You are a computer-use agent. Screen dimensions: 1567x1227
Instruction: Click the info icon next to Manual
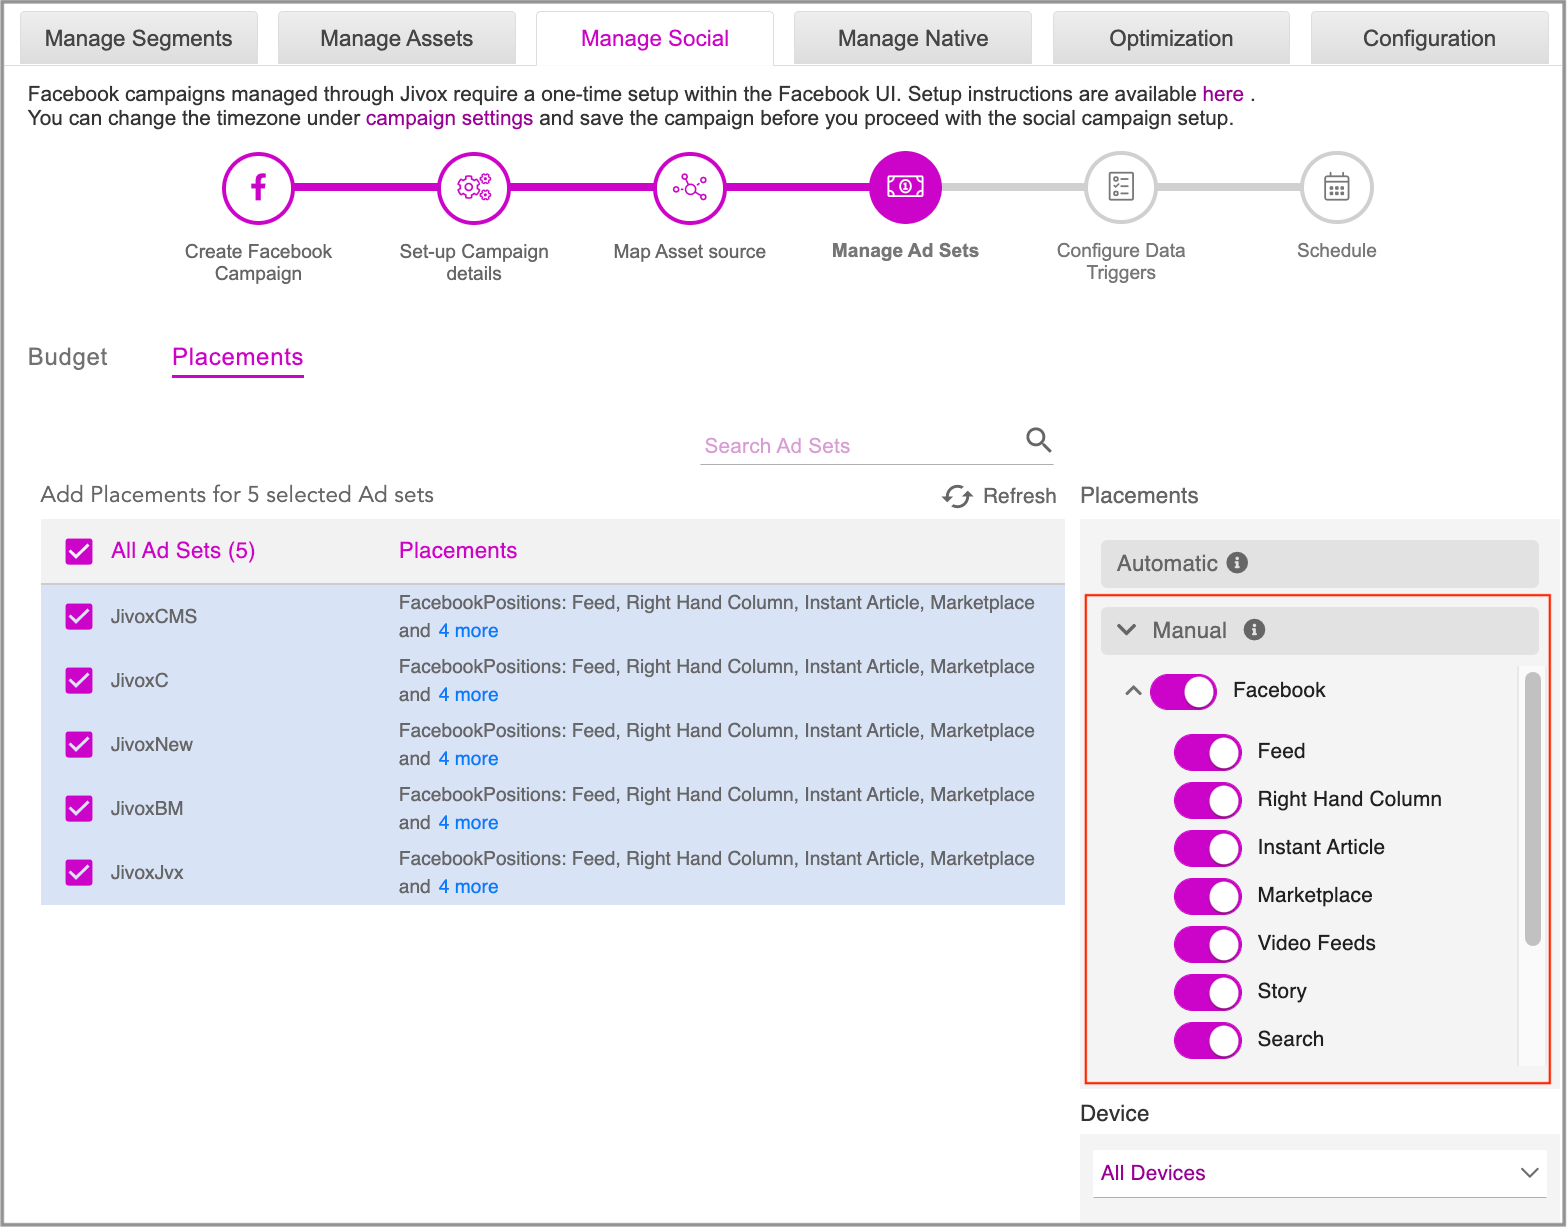(x=1254, y=629)
